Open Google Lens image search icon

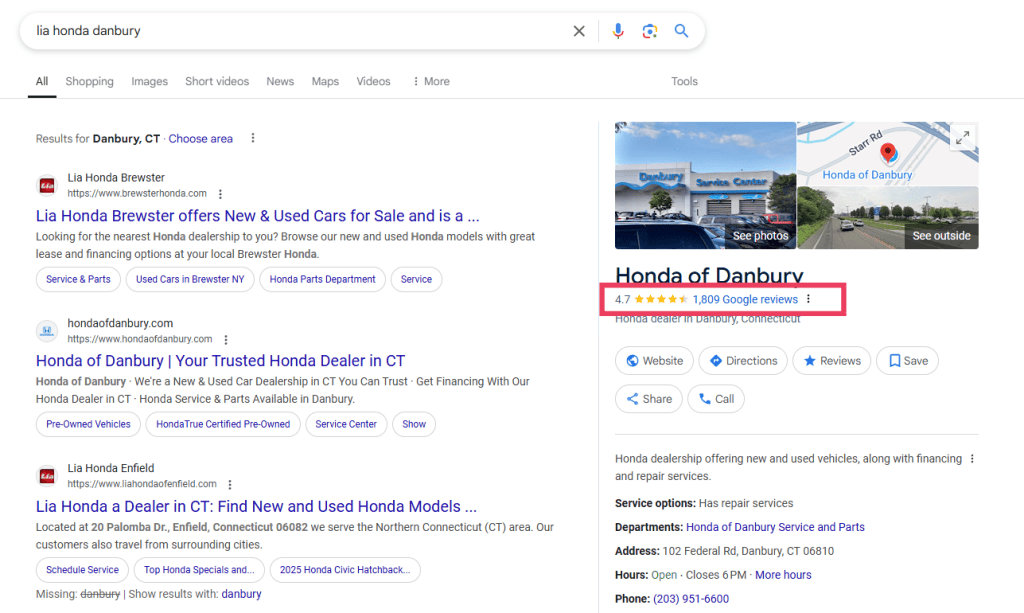click(649, 31)
